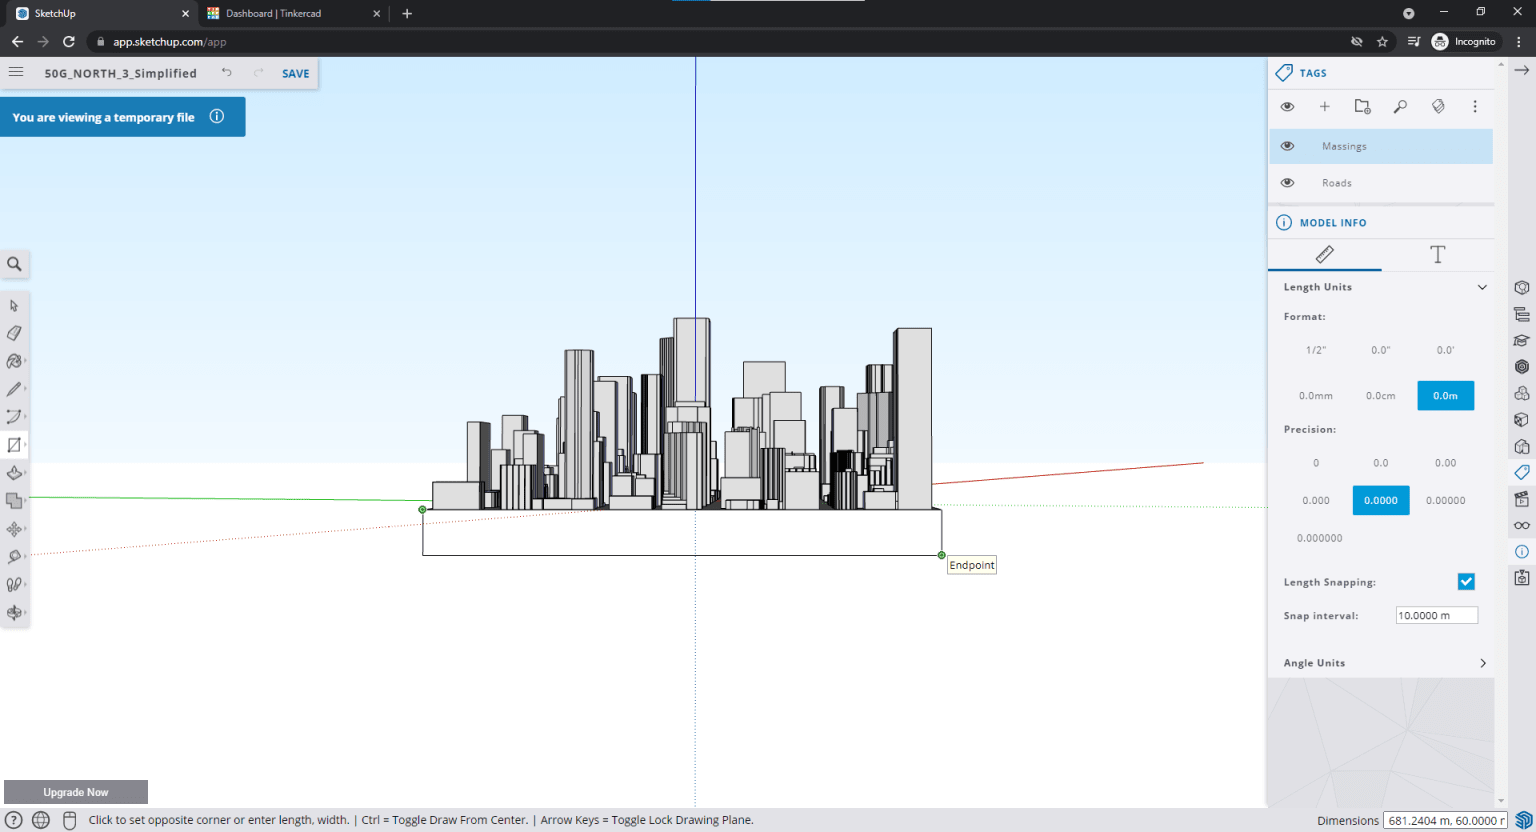
Task: Hide the Massings tag
Action: [1287, 146]
